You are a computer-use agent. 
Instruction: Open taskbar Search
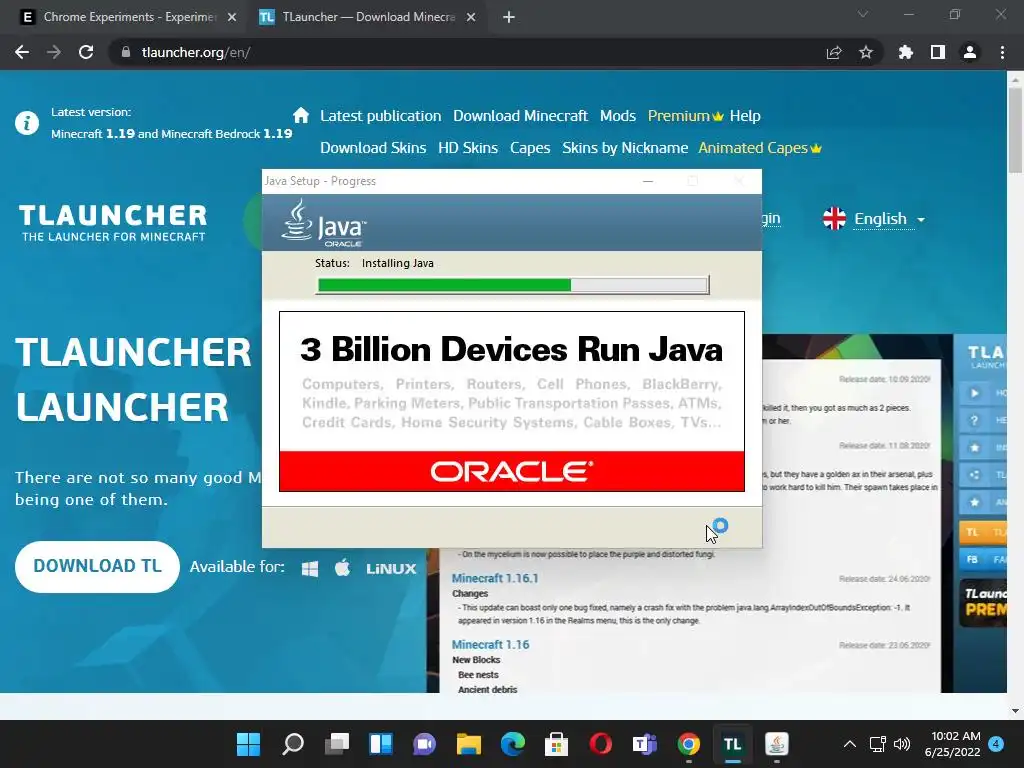click(x=293, y=744)
